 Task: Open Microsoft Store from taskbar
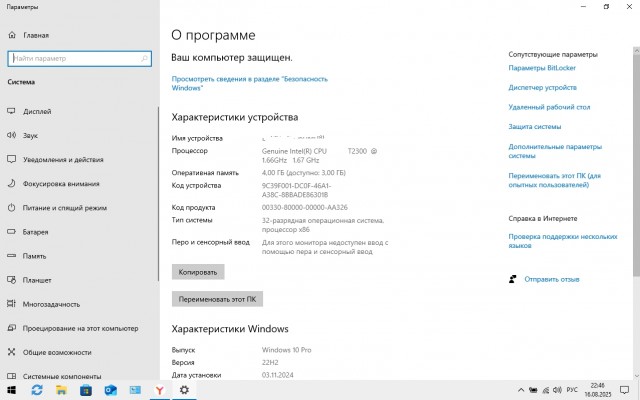86,390
